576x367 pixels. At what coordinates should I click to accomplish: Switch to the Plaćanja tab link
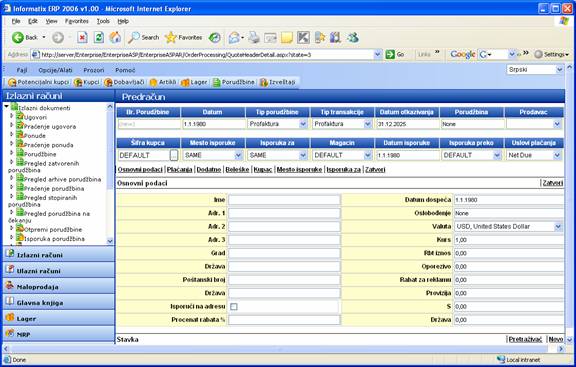pos(180,169)
